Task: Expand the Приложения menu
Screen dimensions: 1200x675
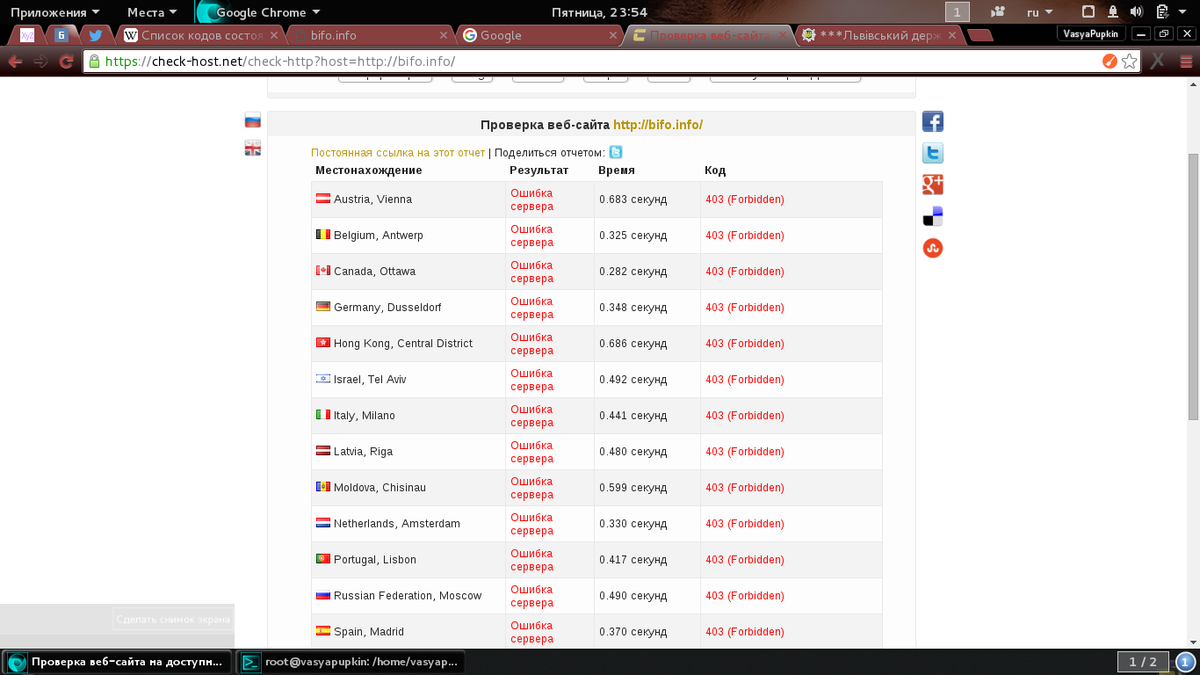Action: click(x=55, y=12)
